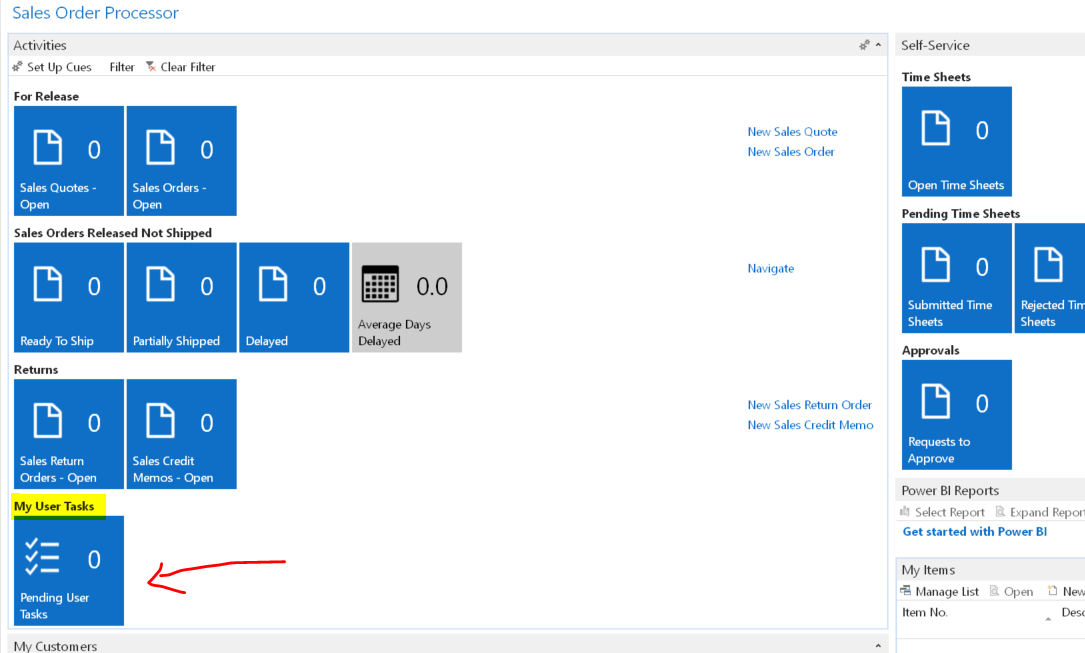Click the Clear Filter action

[x=181, y=67]
